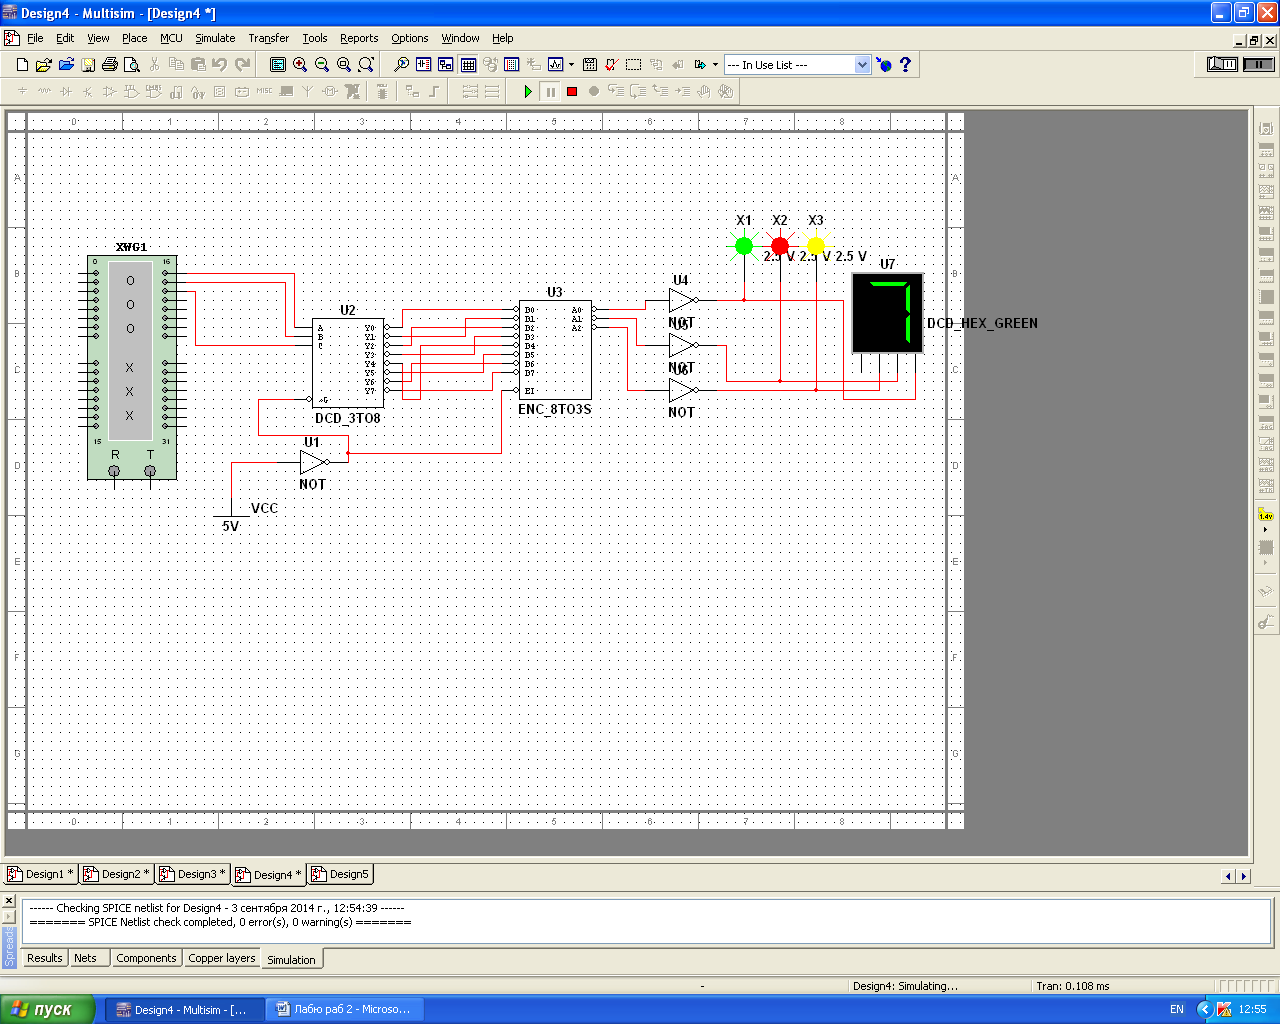Open the Copper layers tab
1280x1024 pixels.
pos(221,958)
